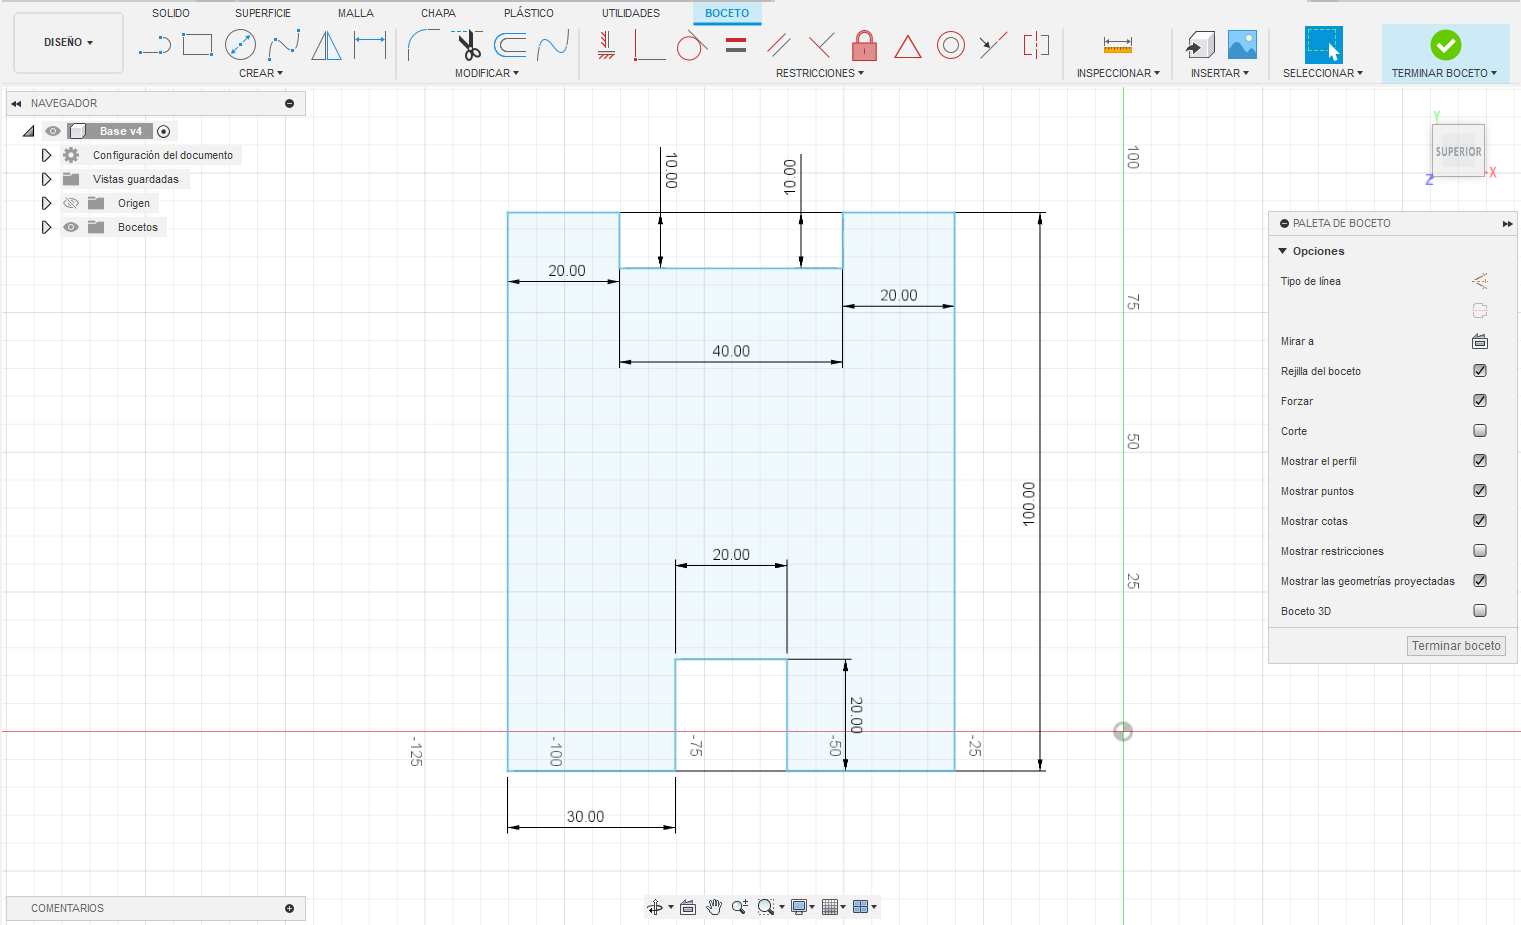Toggle visibility eye of Bocetos folder

click(x=71, y=227)
